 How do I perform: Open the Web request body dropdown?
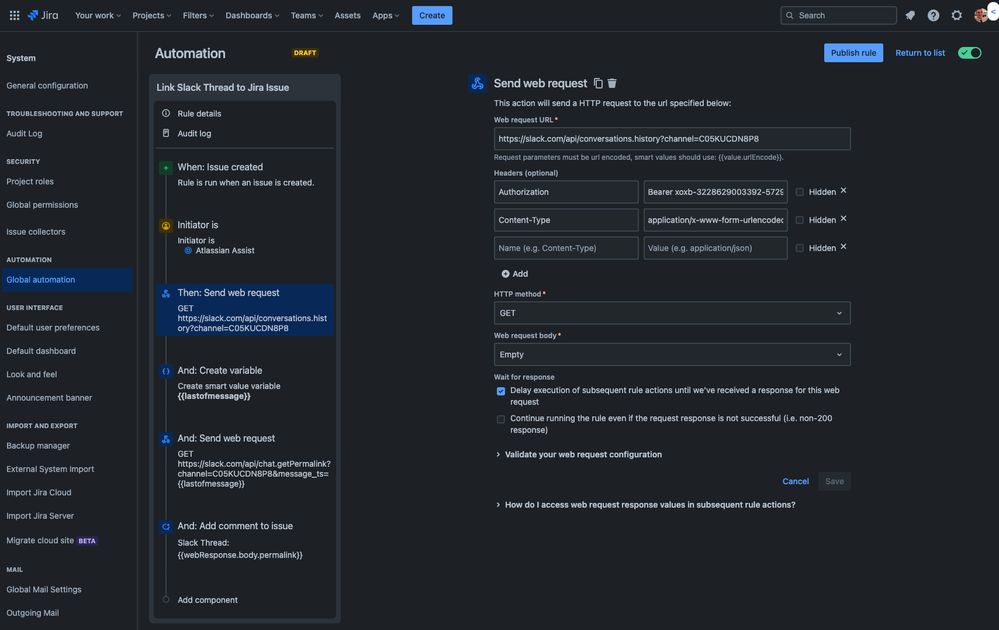[x=672, y=354]
